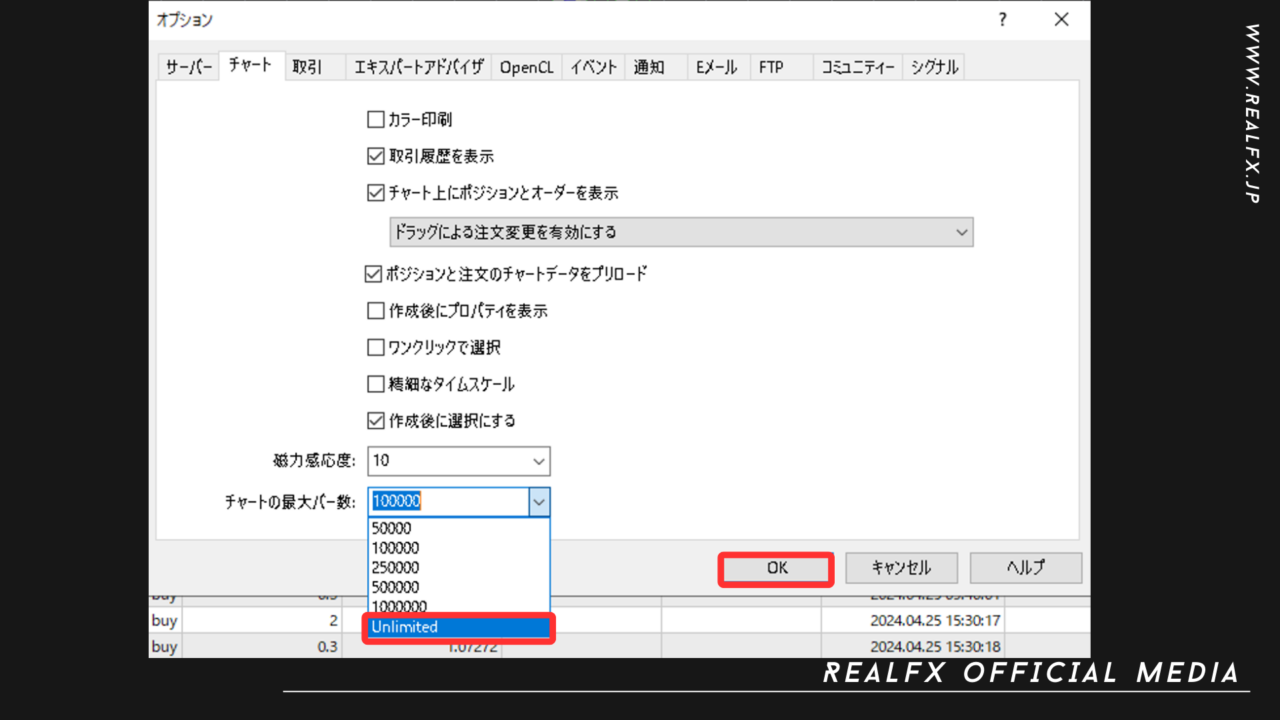Open the シグナル tab

pos(933,66)
